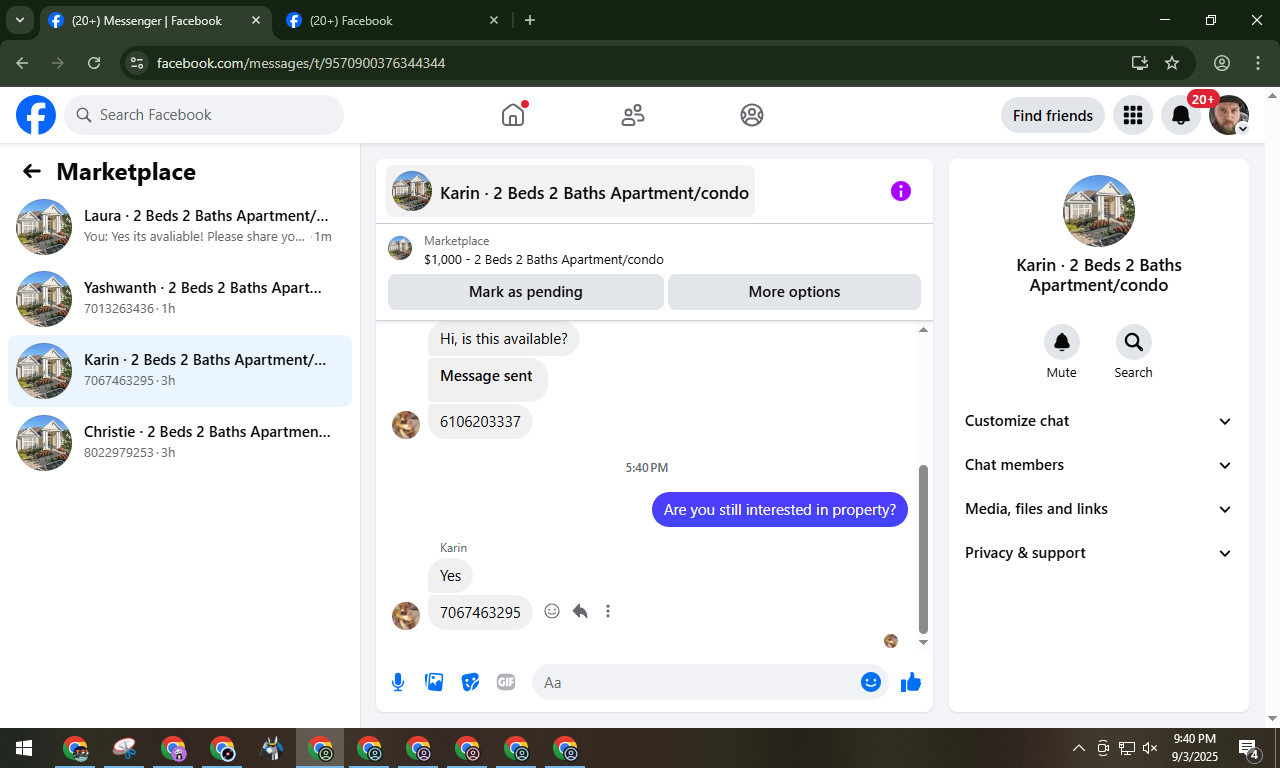Focus the Search Facebook field

[204, 115]
